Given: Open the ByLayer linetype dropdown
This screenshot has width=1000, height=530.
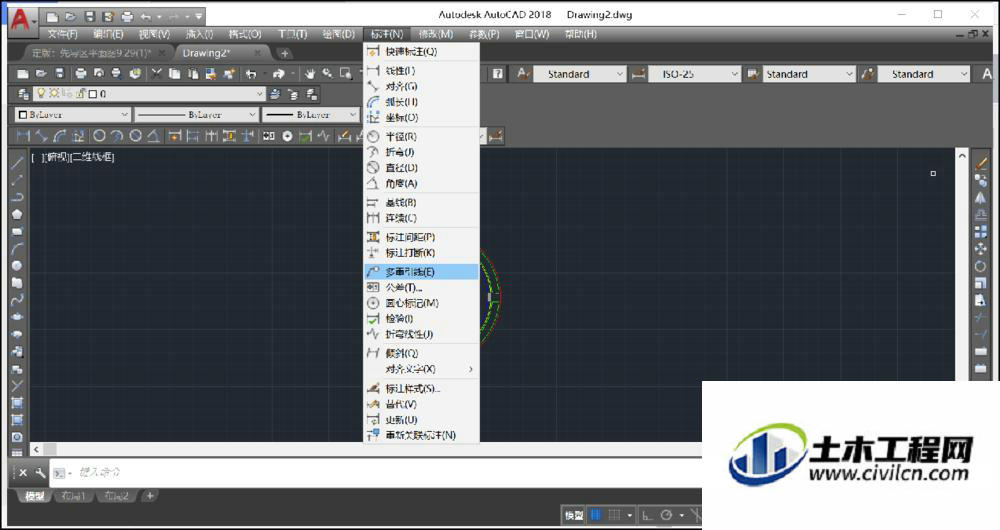Looking at the screenshot, I should (196, 115).
